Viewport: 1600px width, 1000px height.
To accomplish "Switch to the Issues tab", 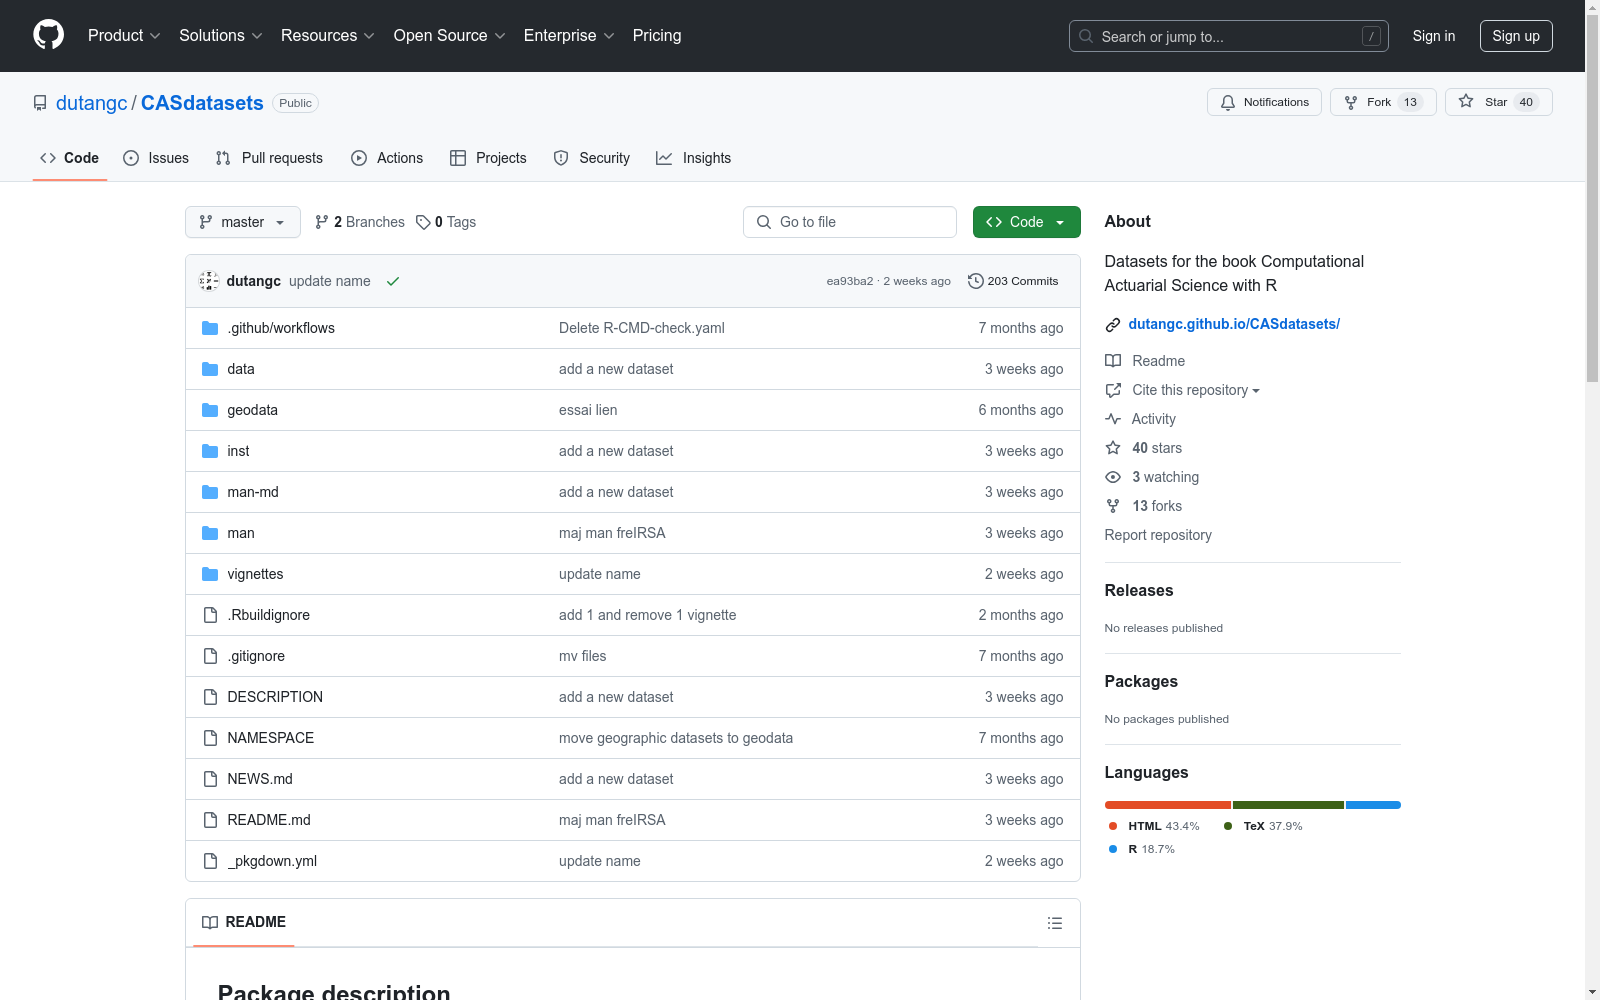I will [x=156, y=158].
